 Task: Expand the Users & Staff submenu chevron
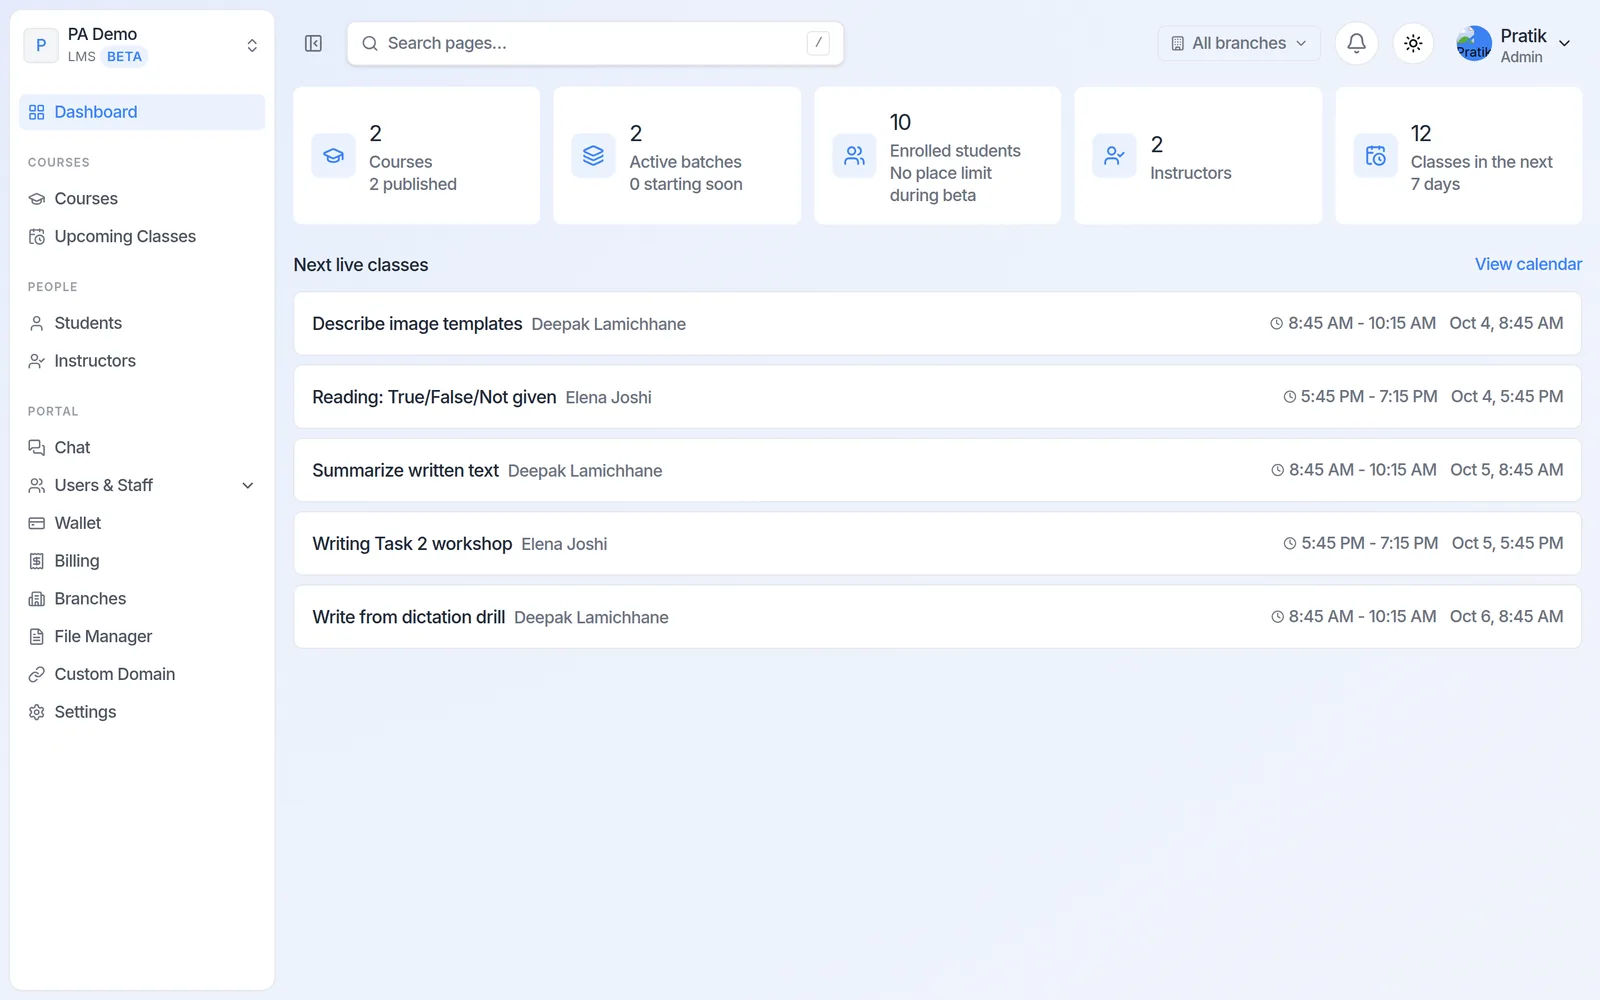tap(248, 485)
